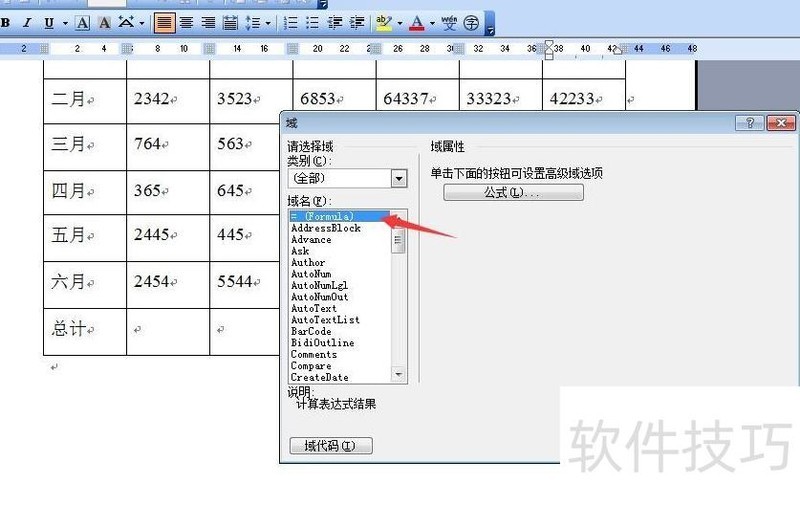This screenshot has height=506, width=800.
Task: Toggle Italic formatting
Action: [x=27, y=23]
